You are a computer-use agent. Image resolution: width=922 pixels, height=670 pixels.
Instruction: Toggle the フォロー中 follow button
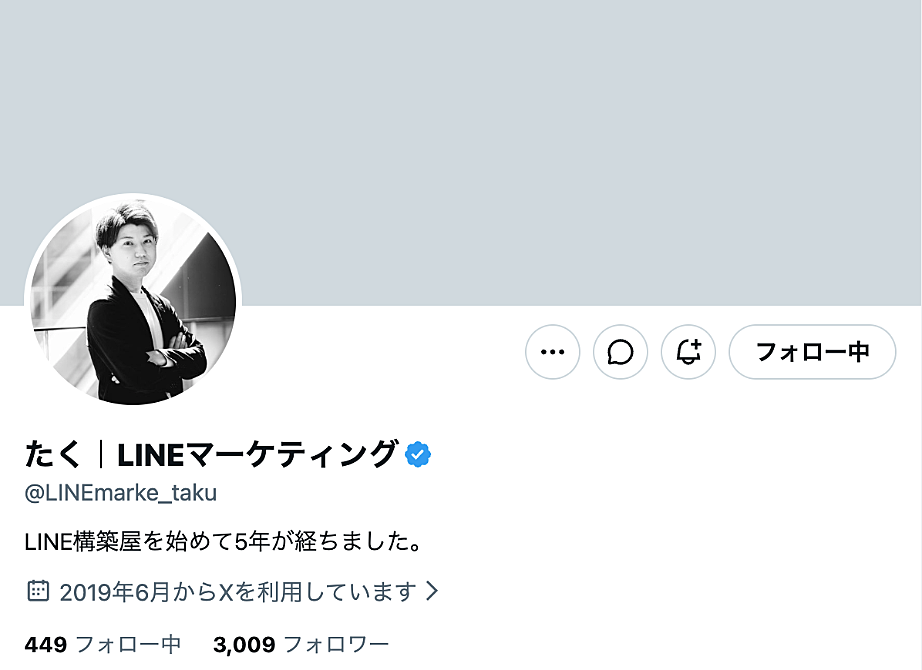pos(812,352)
